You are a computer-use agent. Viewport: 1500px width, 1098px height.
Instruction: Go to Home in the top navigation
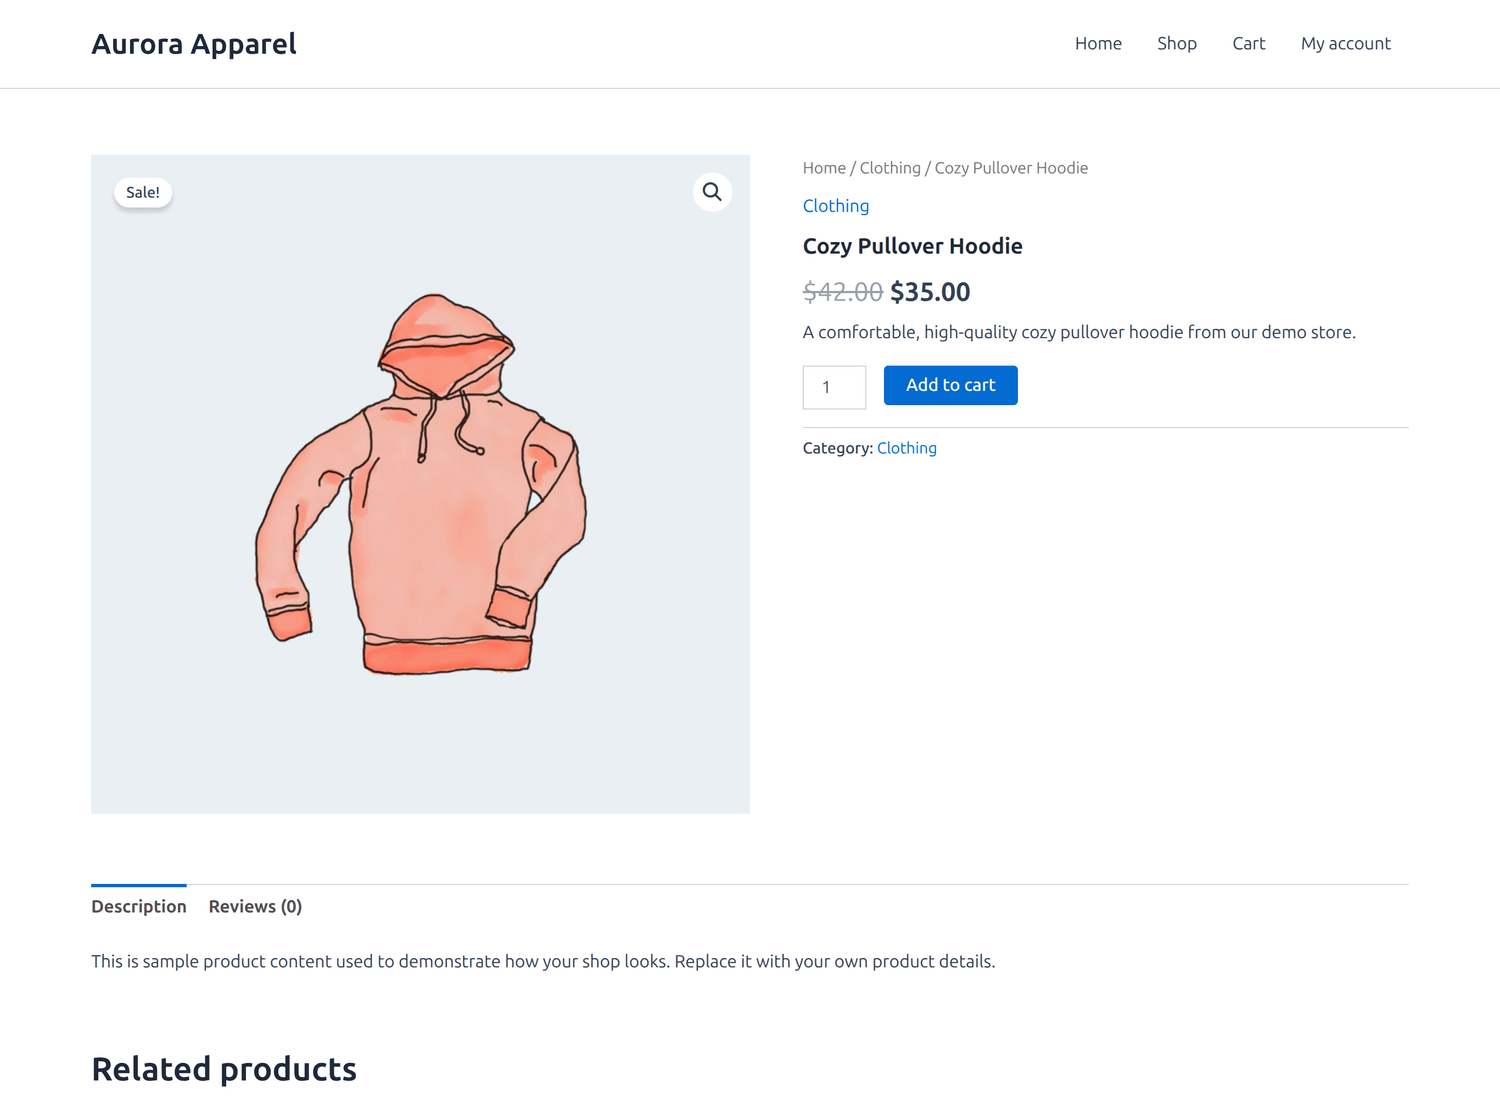(1098, 43)
